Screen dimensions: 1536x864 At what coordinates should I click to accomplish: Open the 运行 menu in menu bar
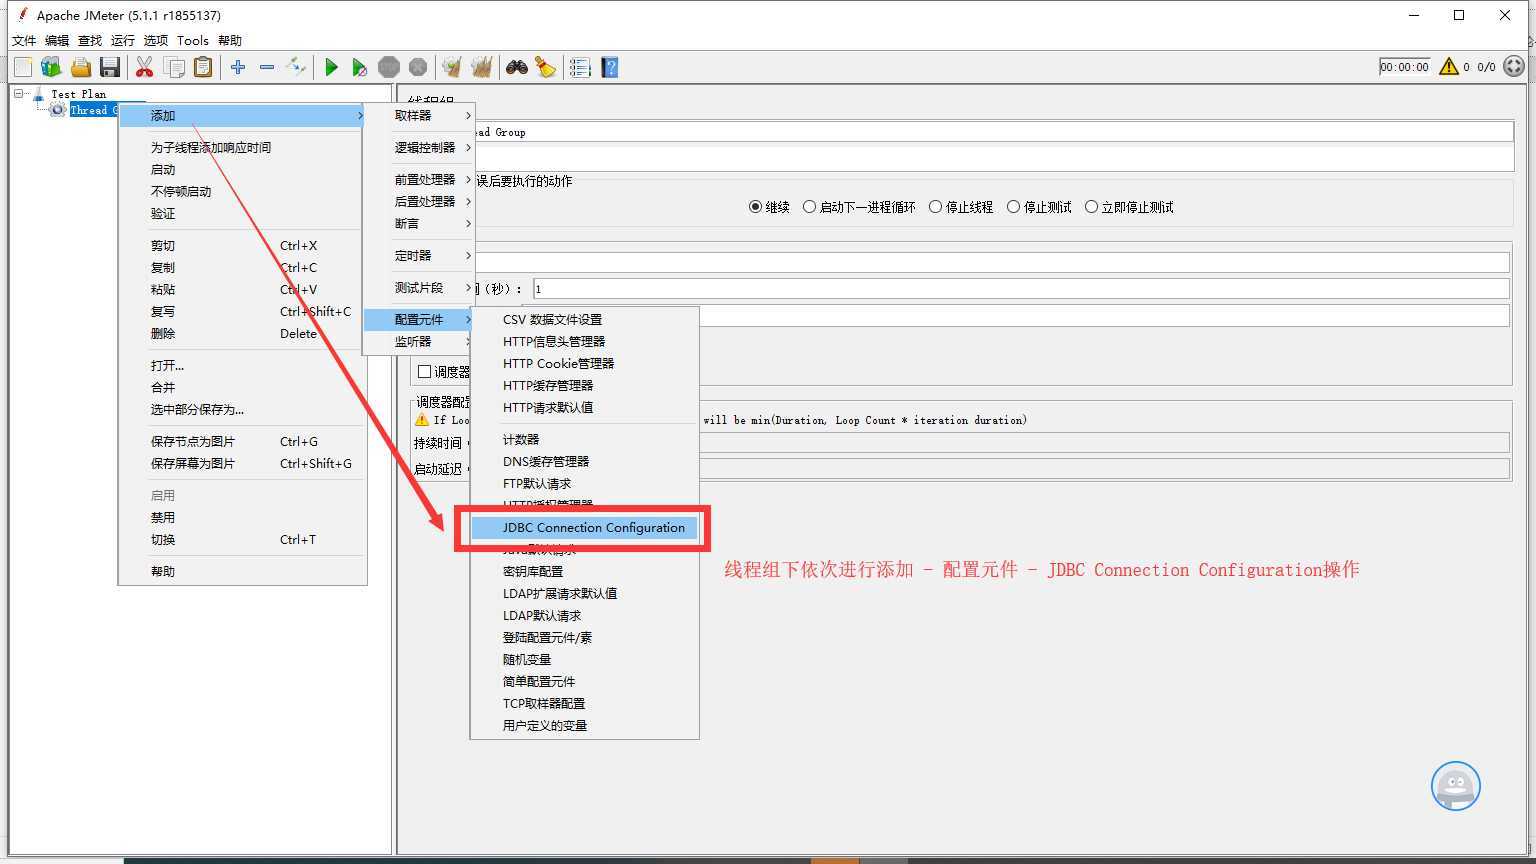coord(123,41)
